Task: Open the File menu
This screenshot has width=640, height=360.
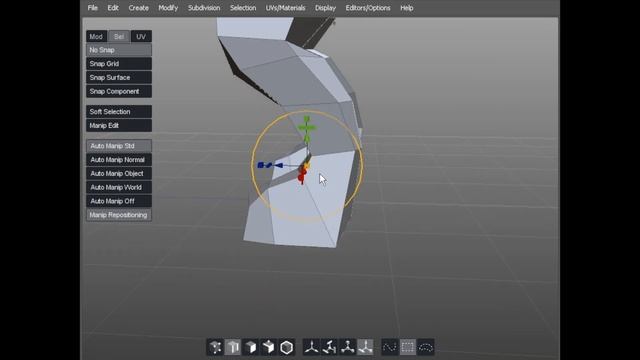Action: point(93,8)
